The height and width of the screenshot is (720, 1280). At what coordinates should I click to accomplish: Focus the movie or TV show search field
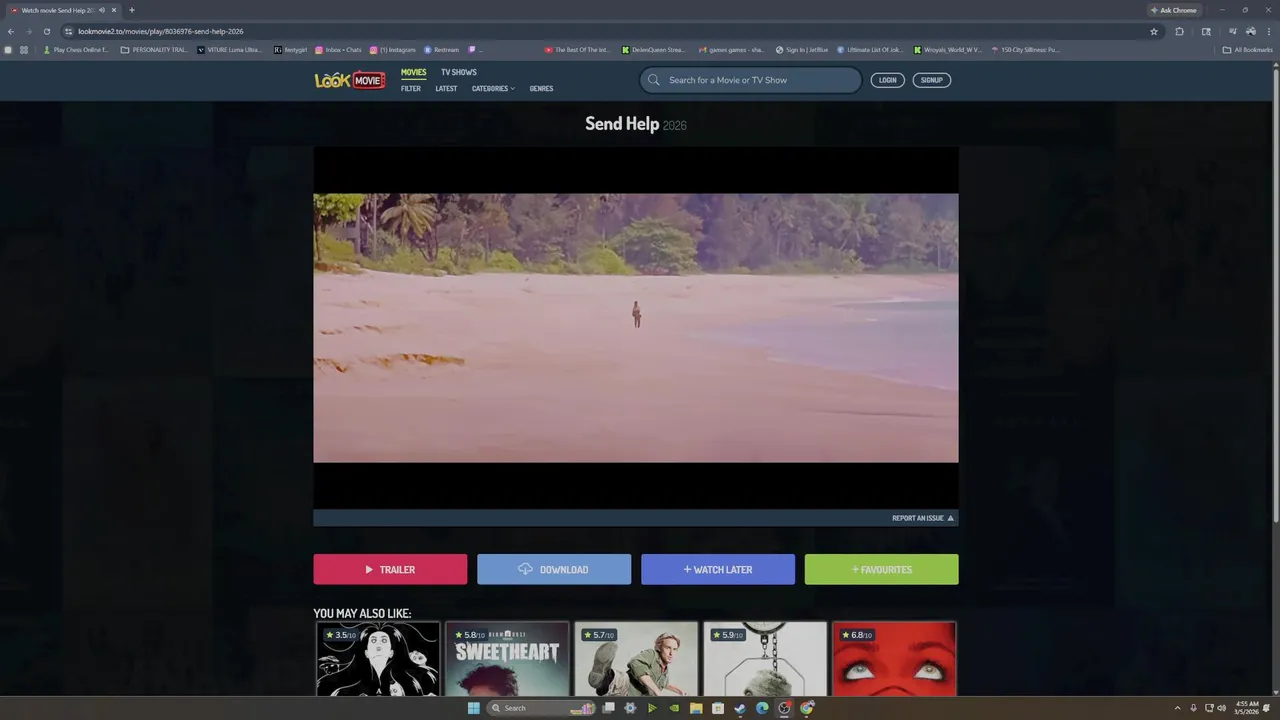click(x=751, y=80)
